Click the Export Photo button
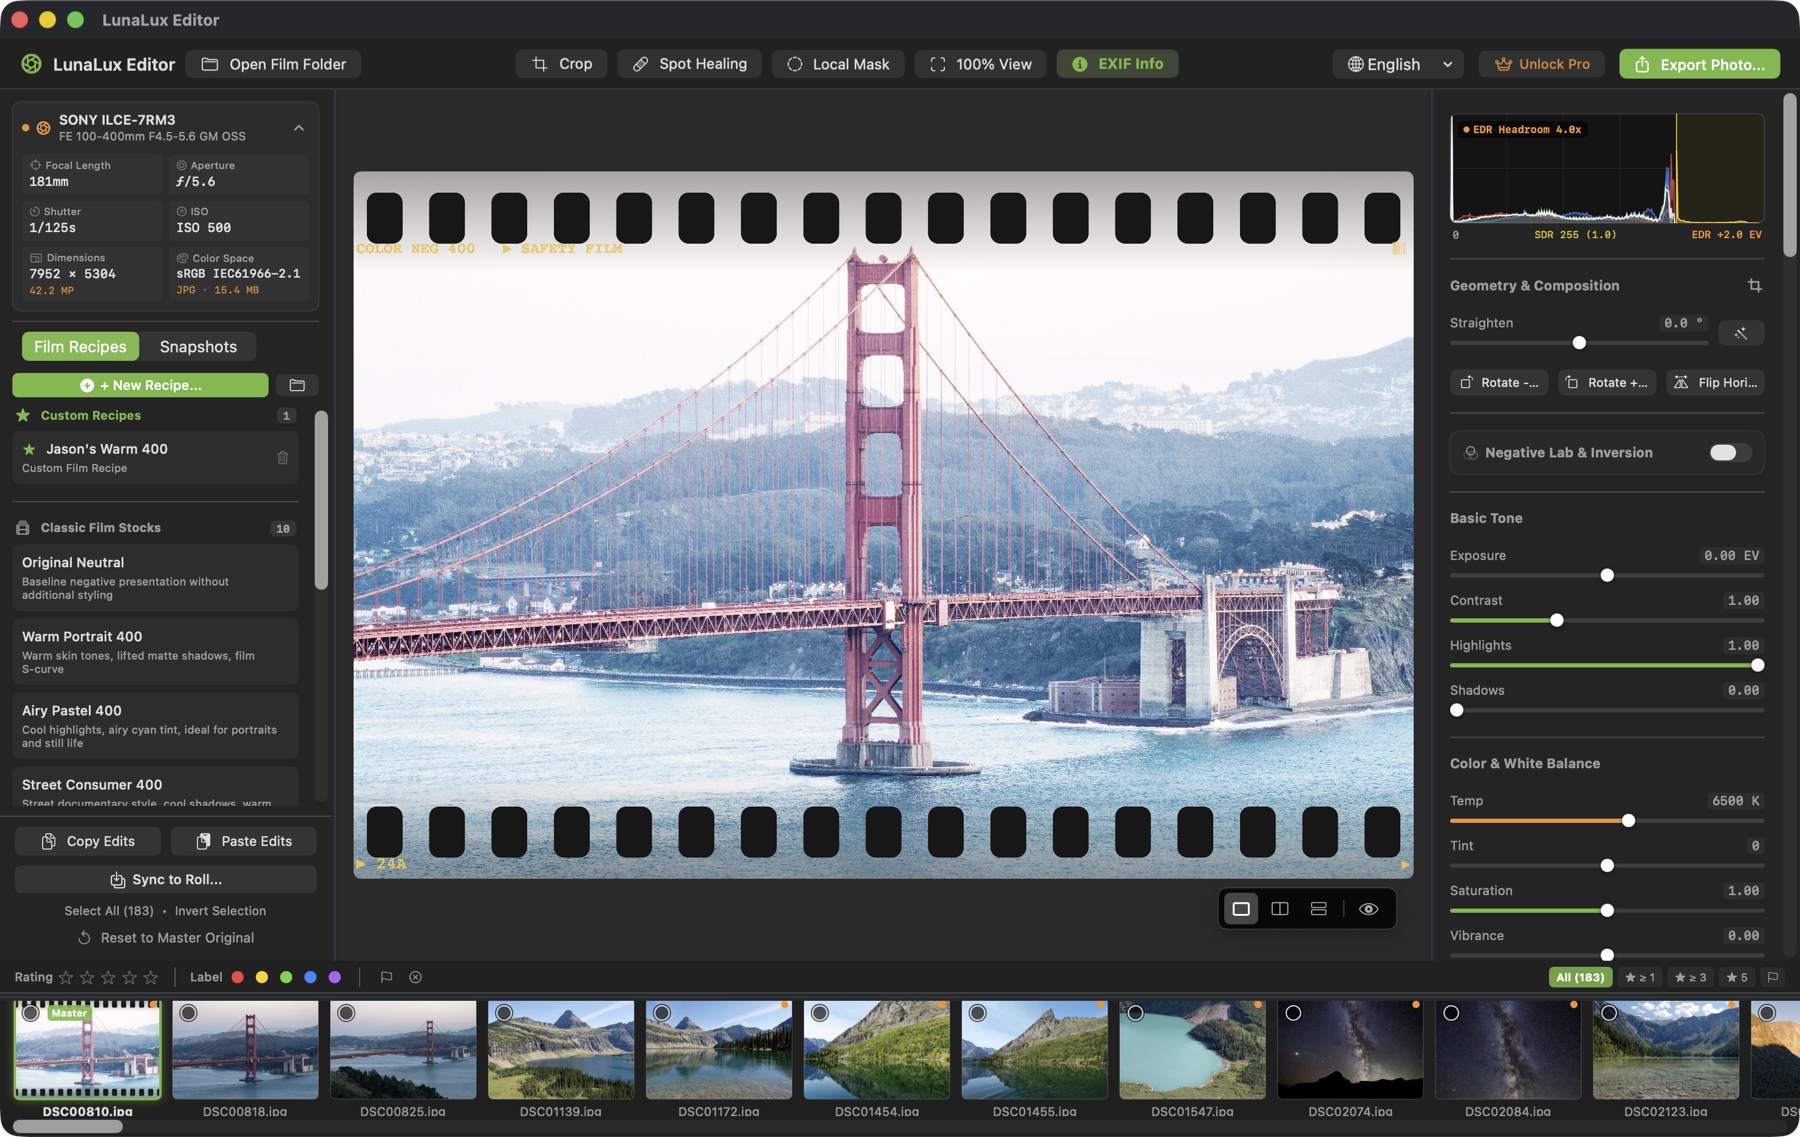Viewport: 1800px width, 1137px height. coord(1700,64)
